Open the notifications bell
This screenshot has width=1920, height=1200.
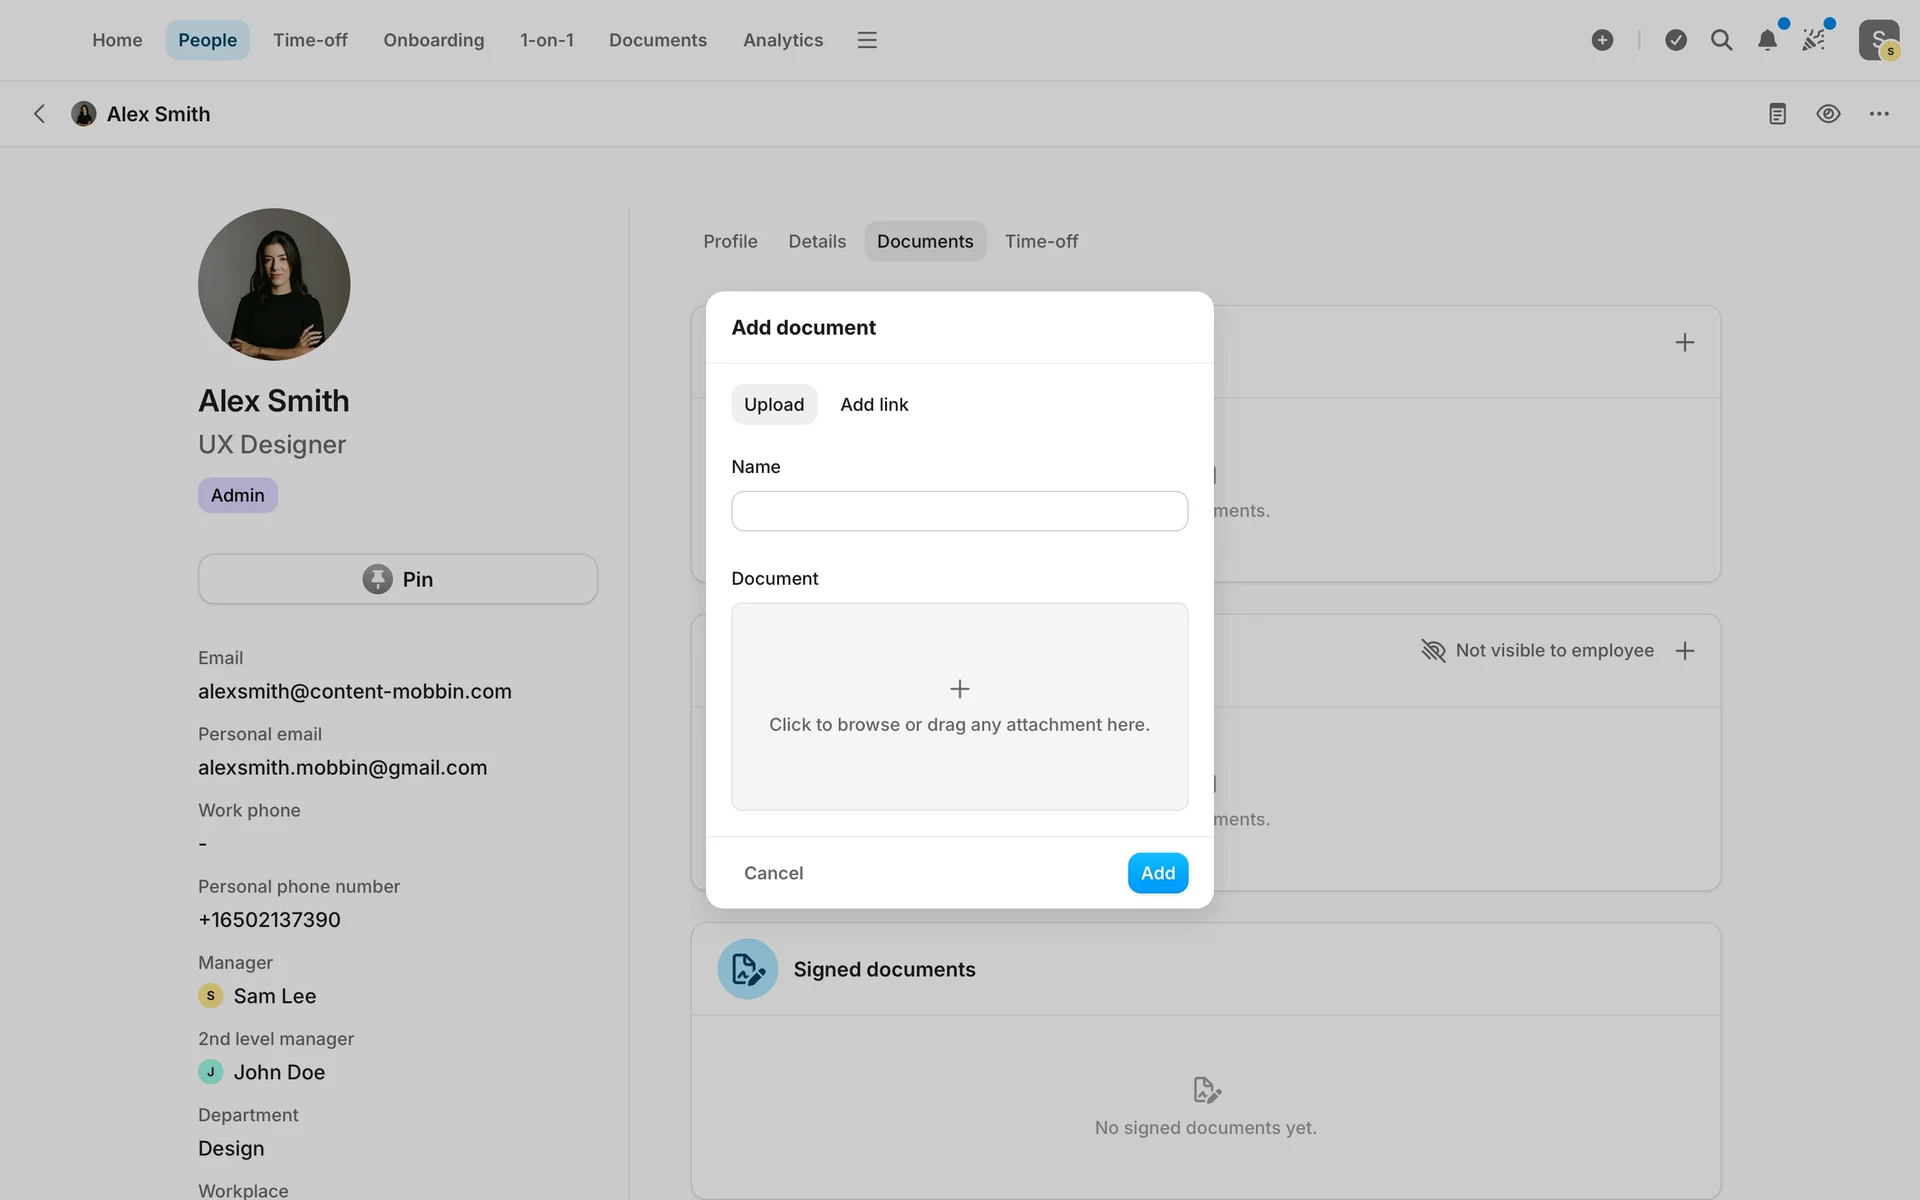tap(1767, 40)
